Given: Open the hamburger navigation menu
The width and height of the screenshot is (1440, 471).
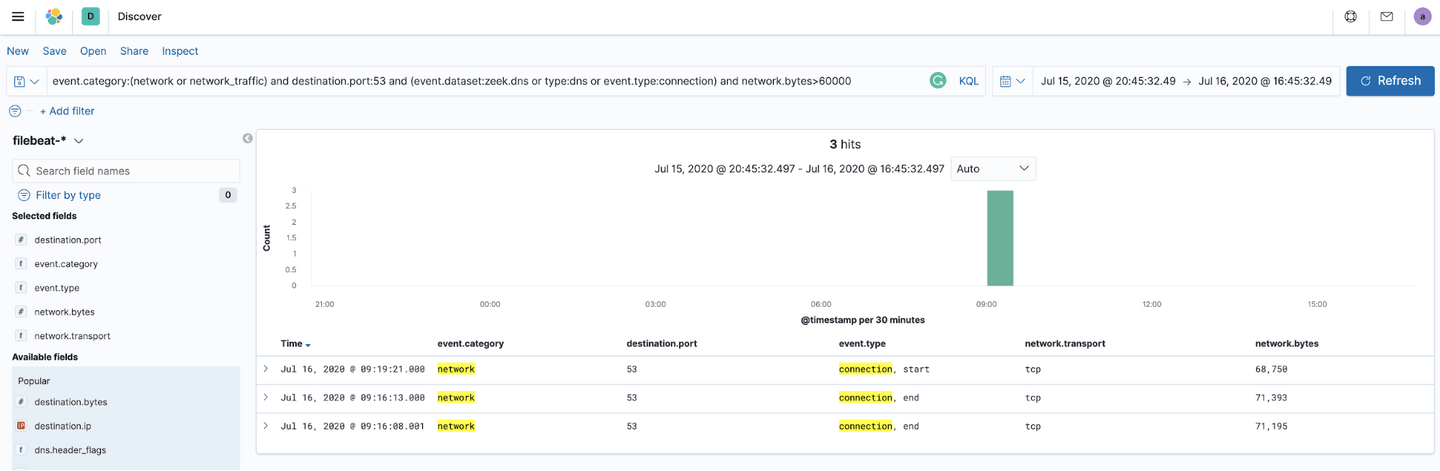Looking at the screenshot, I should pyautogui.click(x=18, y=17).
